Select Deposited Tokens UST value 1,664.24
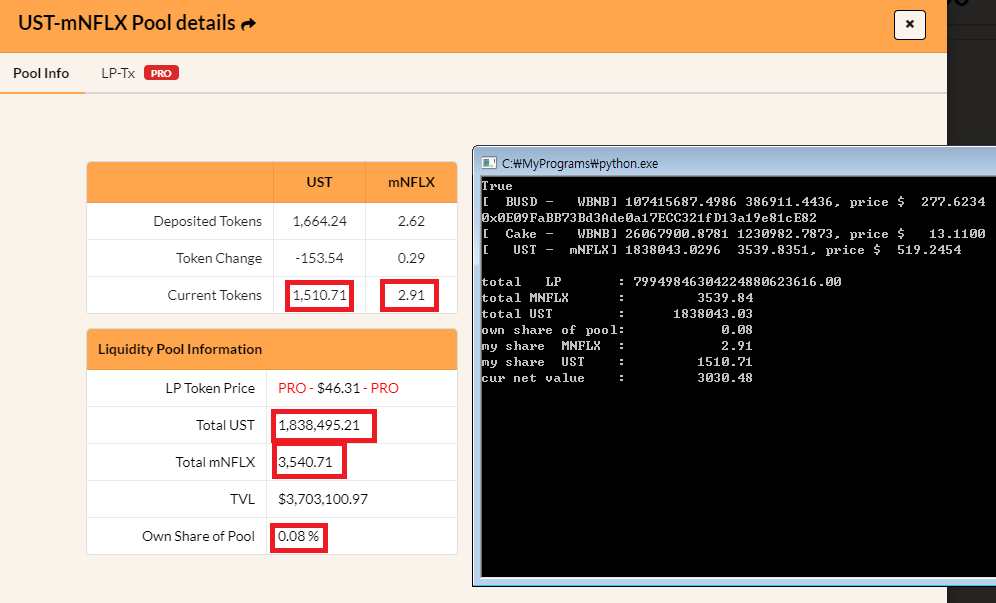Viewport: 996px width, 603px height. [x=320, y=221]
